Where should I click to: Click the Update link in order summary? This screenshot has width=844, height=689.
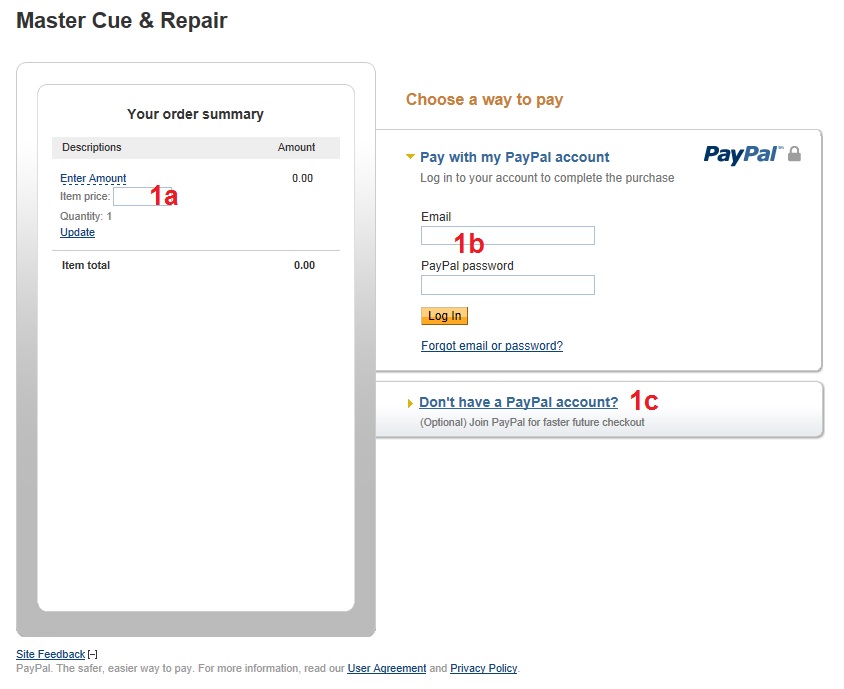pyautogui.click(x=77, y=232)
